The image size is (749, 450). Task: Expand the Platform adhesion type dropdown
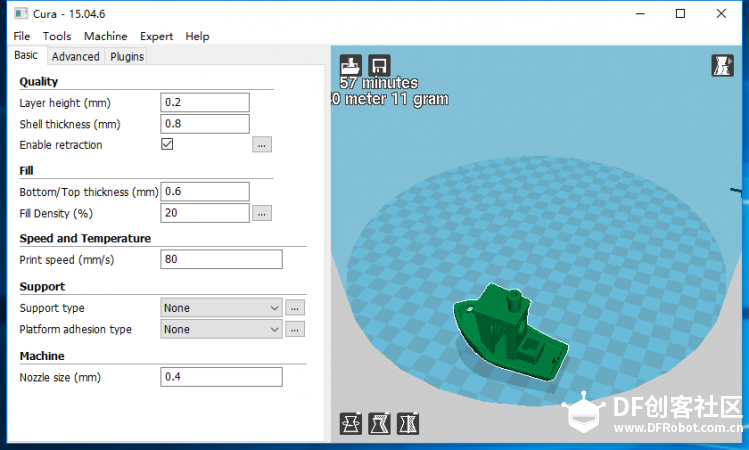(221, 329)
